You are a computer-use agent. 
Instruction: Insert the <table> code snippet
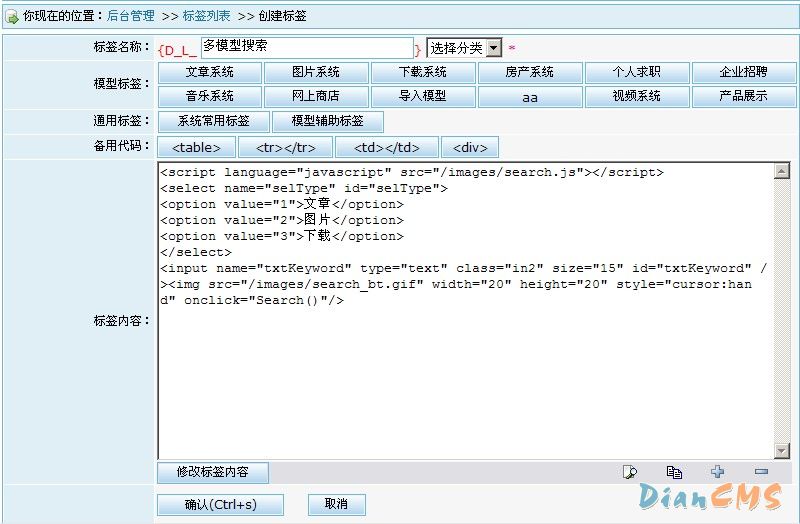tap(196, 147)
